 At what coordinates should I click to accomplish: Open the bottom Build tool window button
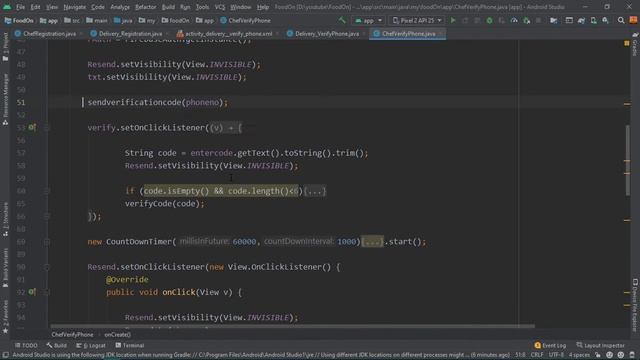[56, 345]
